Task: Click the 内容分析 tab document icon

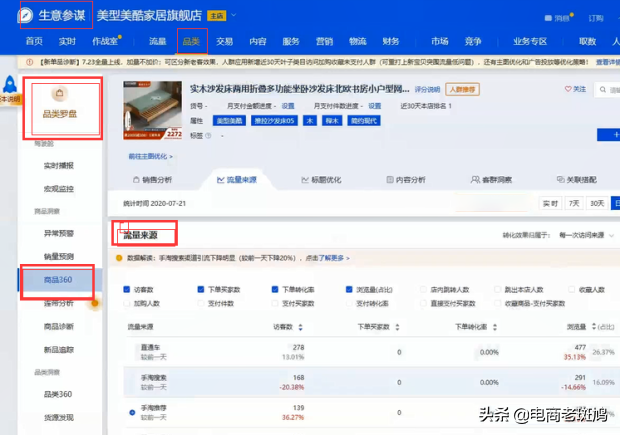Action: (x=389, y=180)
